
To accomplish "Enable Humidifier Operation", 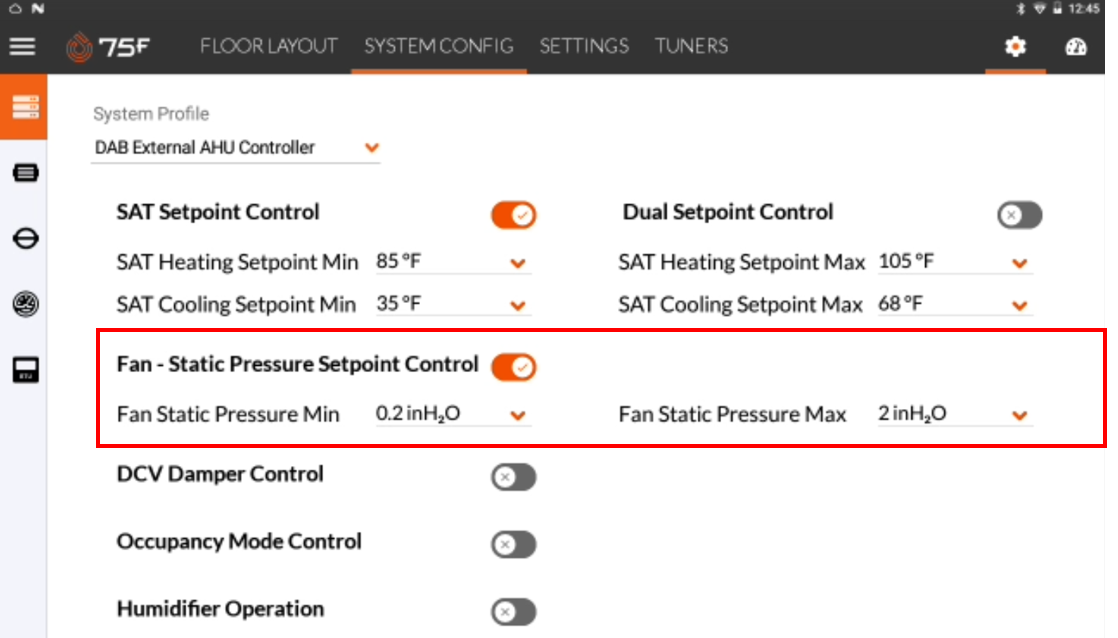I will pyautogui.click(x=512, y=611).
